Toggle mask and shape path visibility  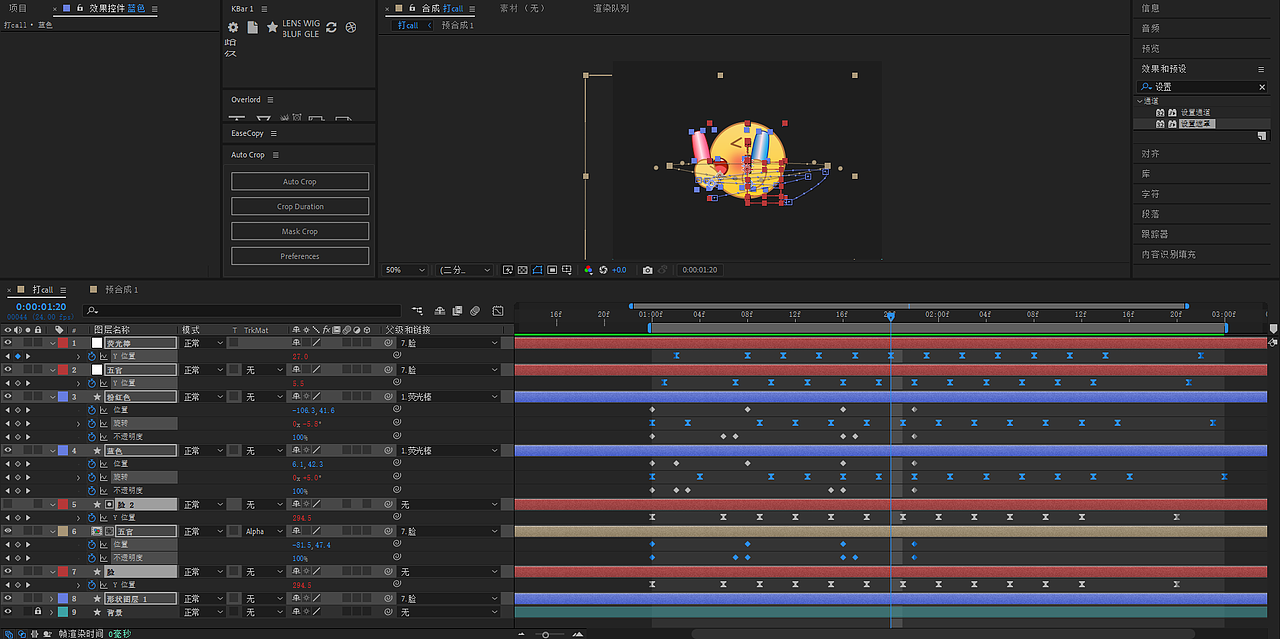coord(538,270)
